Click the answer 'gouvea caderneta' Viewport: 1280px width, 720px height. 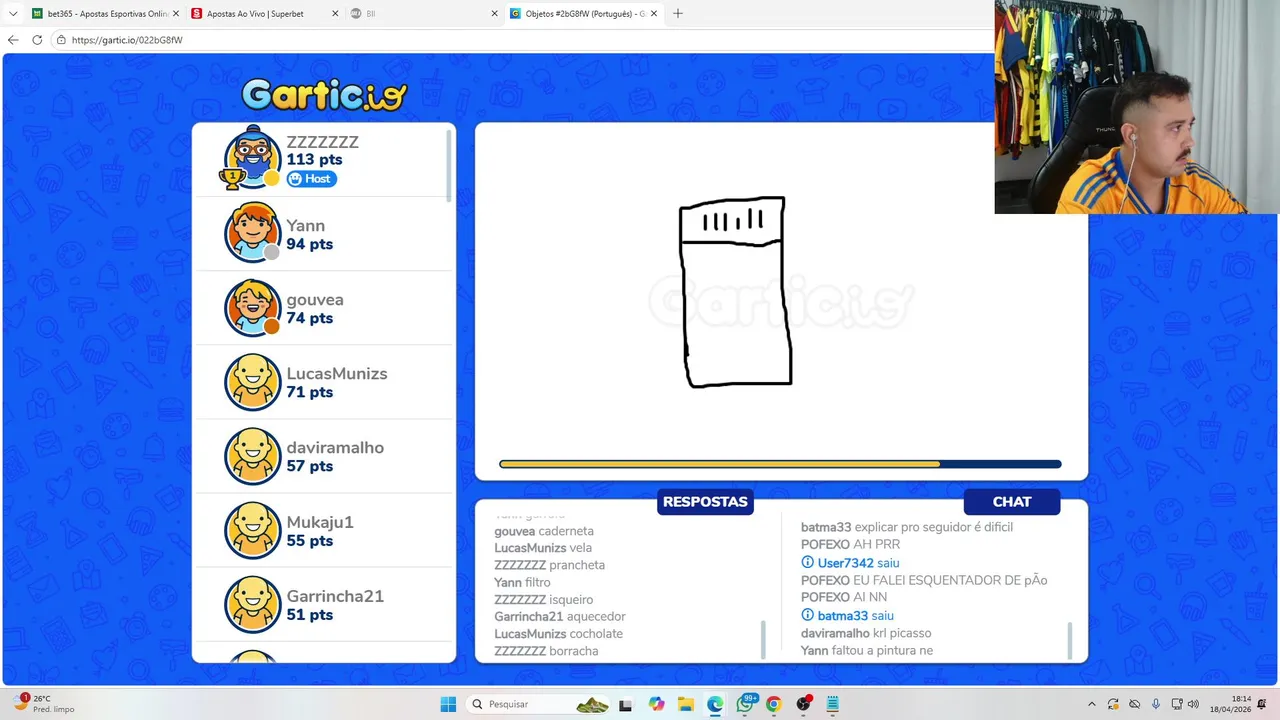[544, 531]
